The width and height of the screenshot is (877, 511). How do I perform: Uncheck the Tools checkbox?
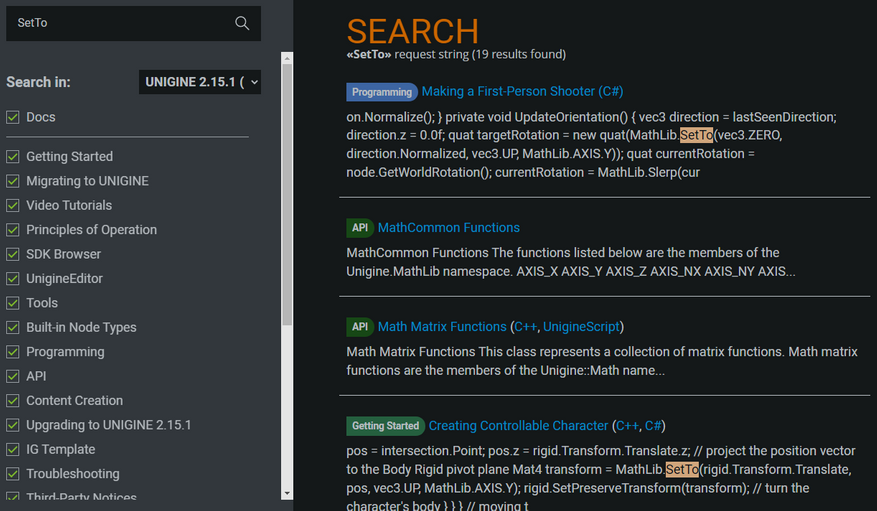[13, 303]
